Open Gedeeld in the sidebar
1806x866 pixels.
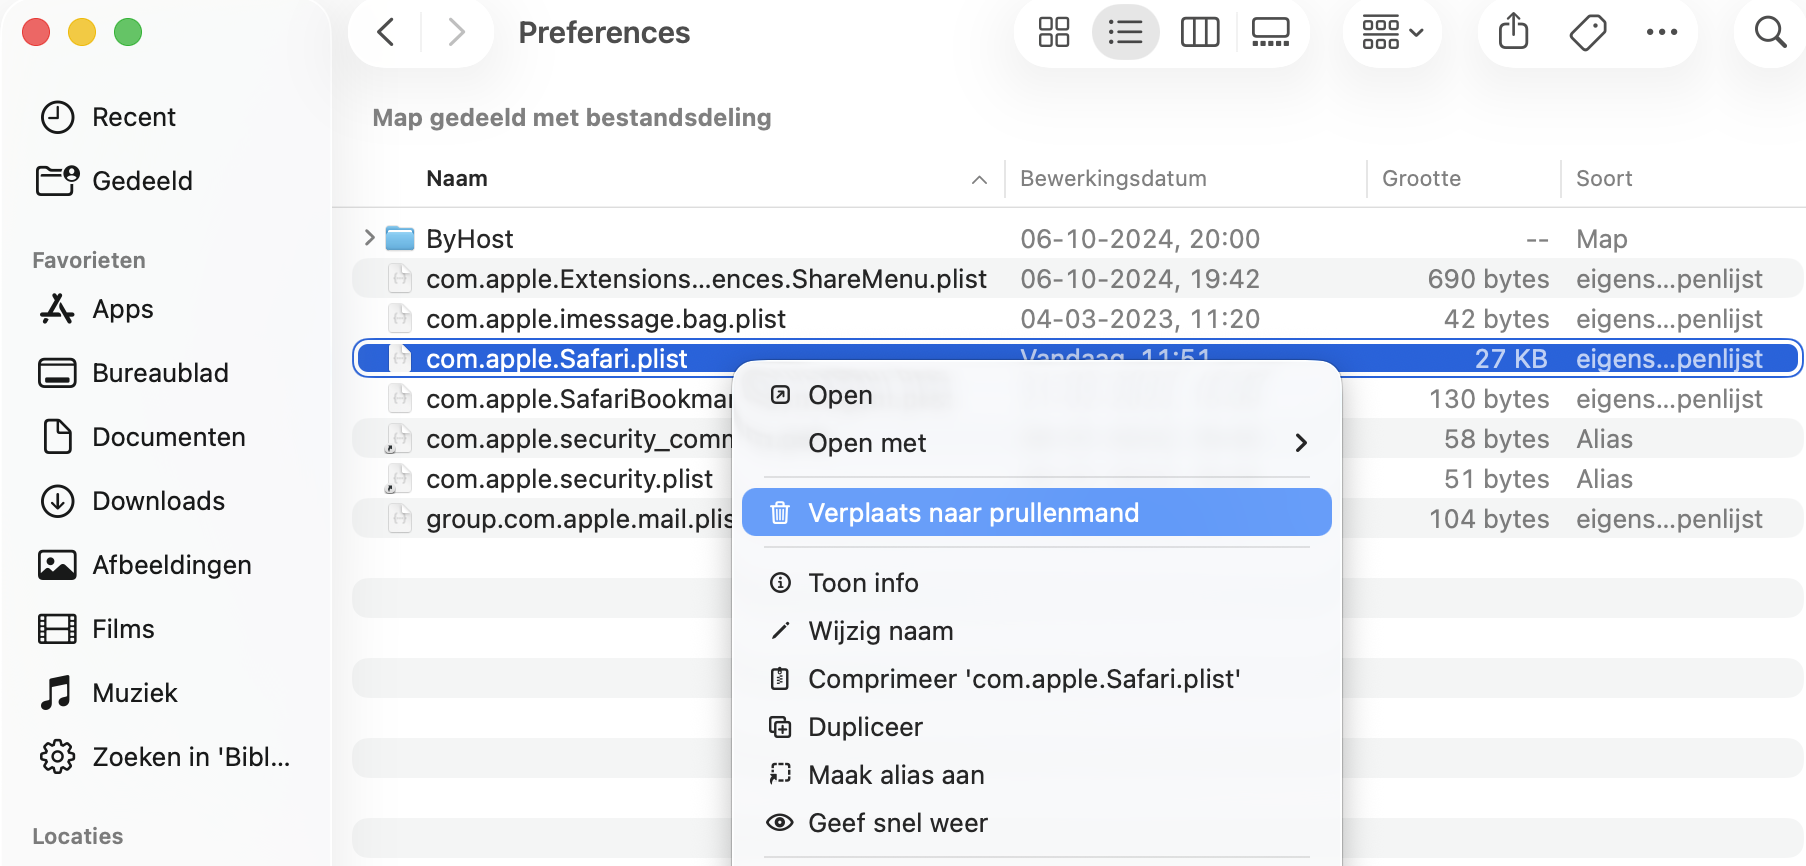(114, 181)
